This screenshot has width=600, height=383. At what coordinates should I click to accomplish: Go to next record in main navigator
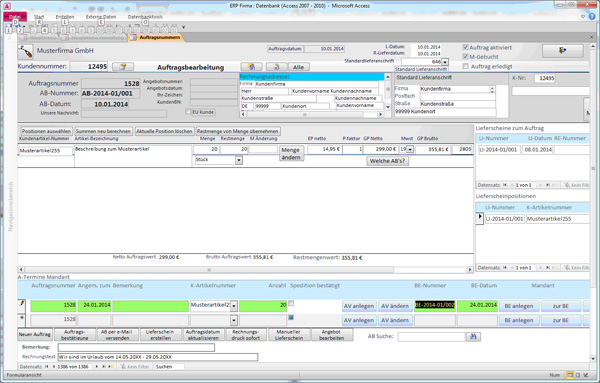tap(96, 367)
